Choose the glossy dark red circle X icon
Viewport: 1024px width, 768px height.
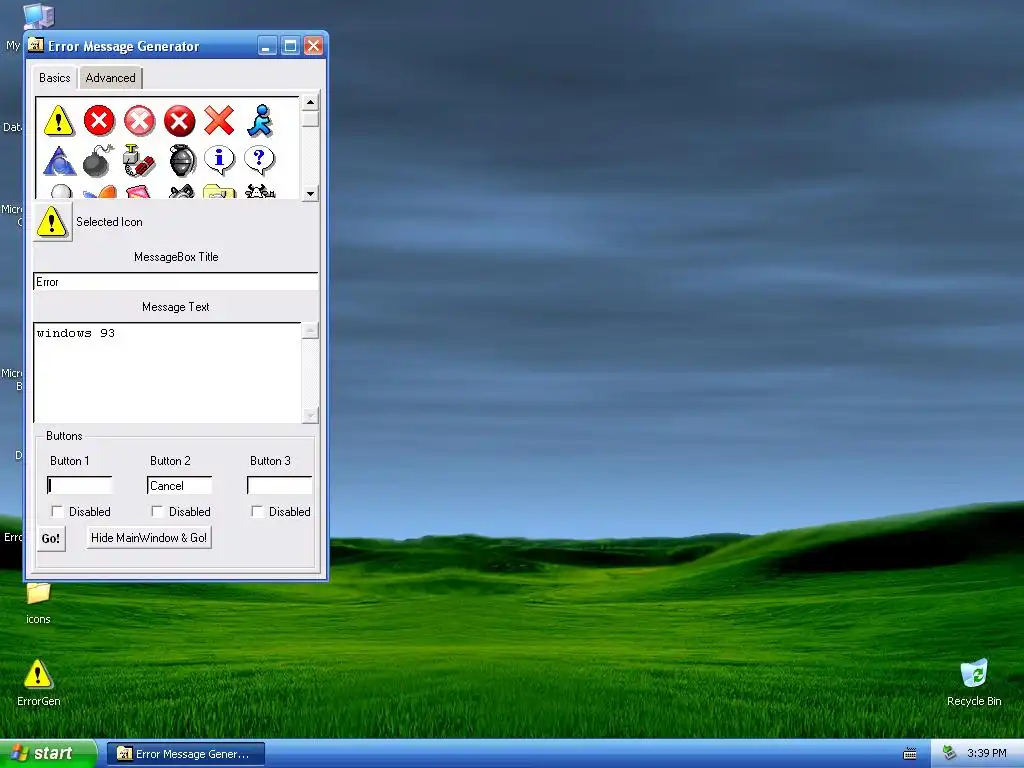point(180,121)
